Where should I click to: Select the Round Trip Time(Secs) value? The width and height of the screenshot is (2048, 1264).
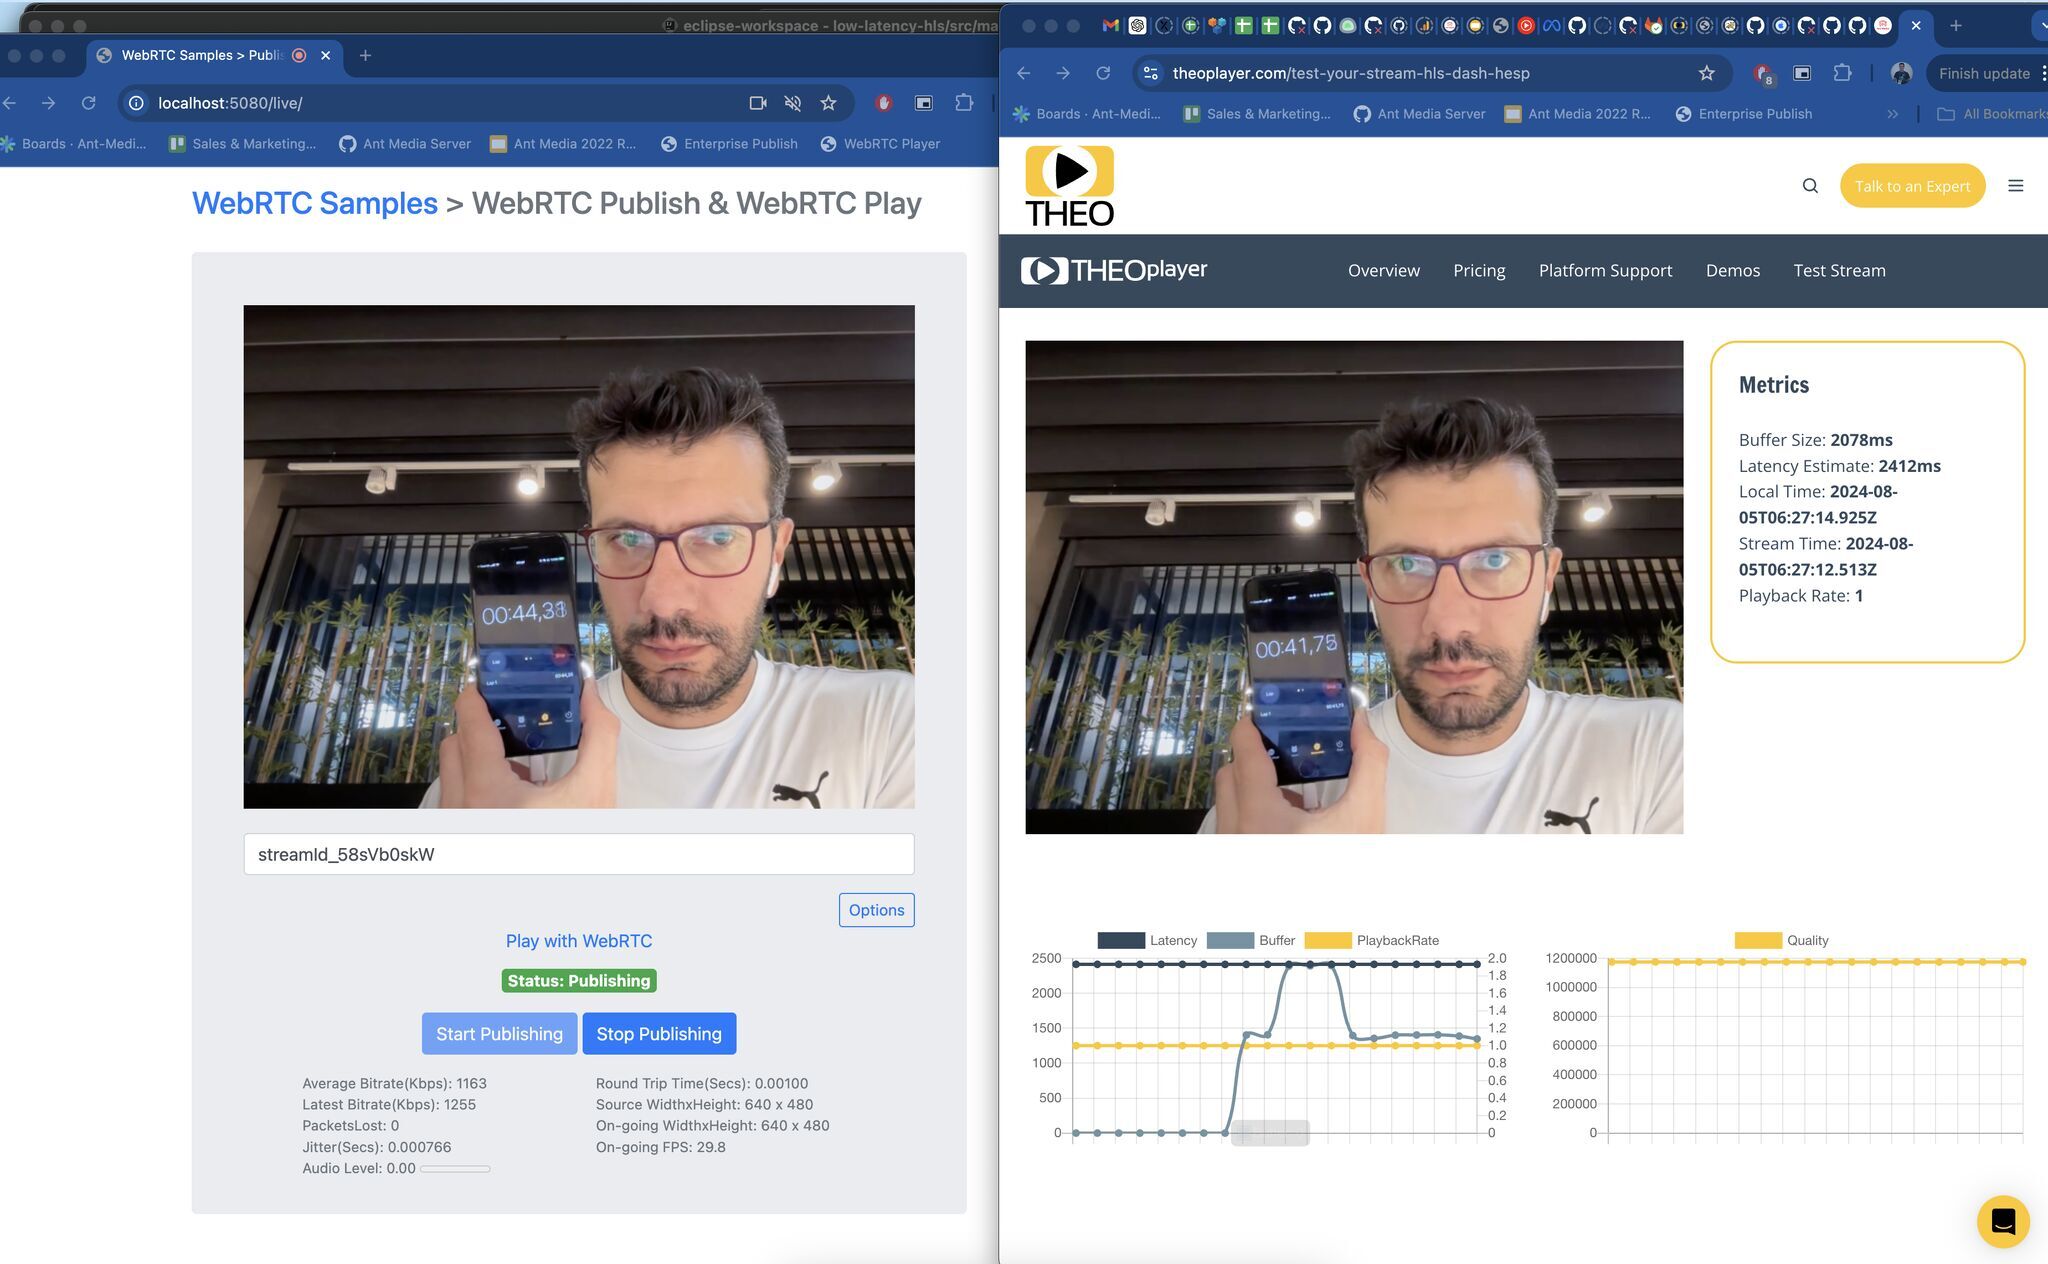(781, 1083)
